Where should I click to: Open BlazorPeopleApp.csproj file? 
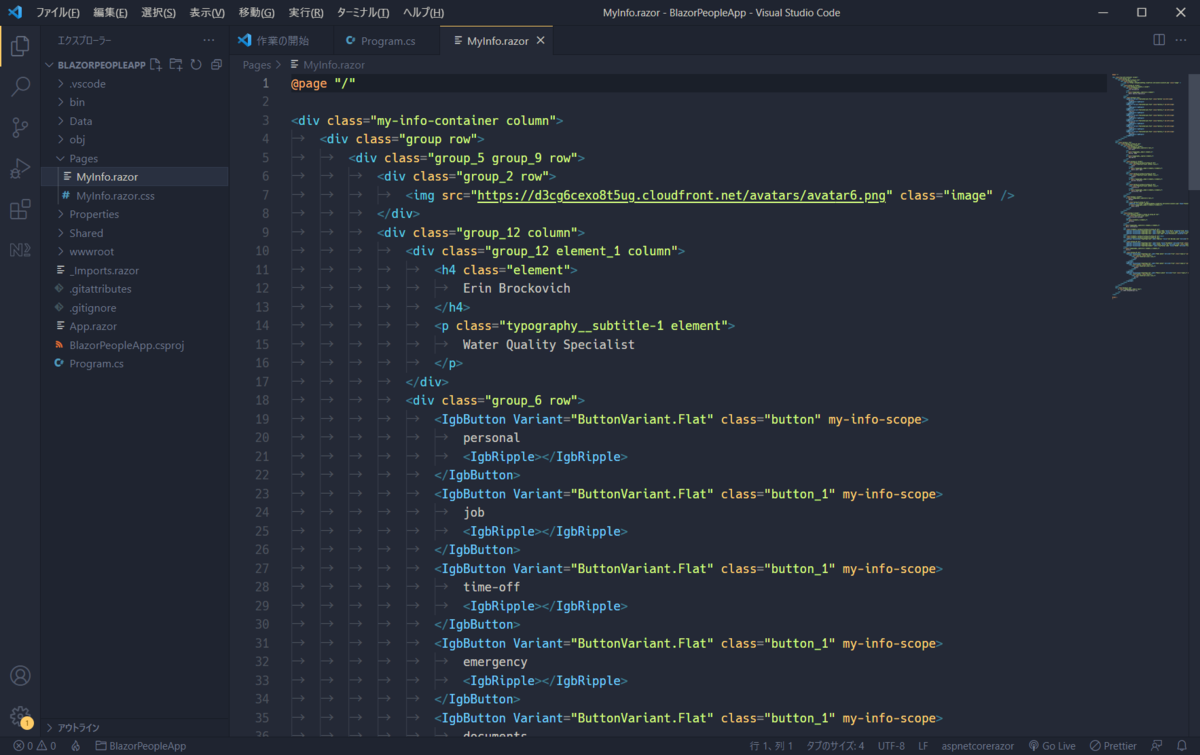126,345
